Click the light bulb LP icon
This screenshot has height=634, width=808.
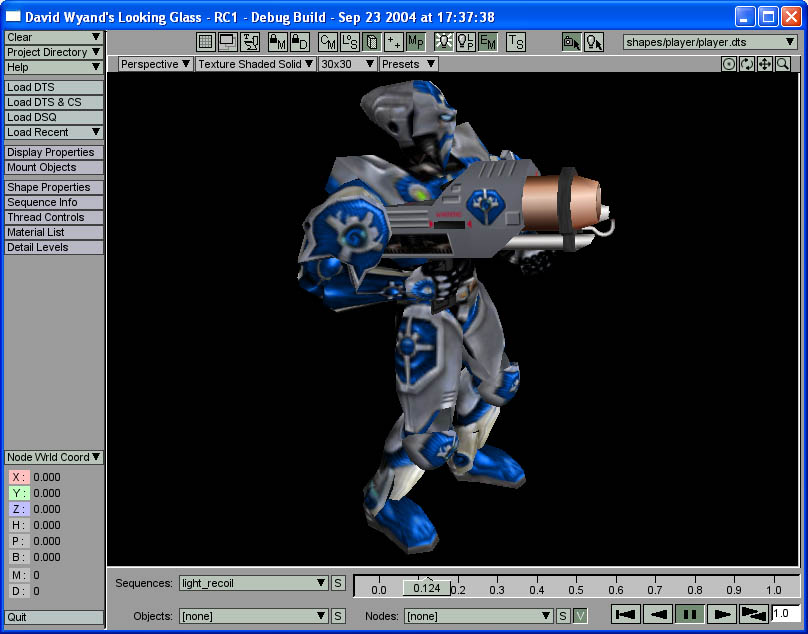466,42
